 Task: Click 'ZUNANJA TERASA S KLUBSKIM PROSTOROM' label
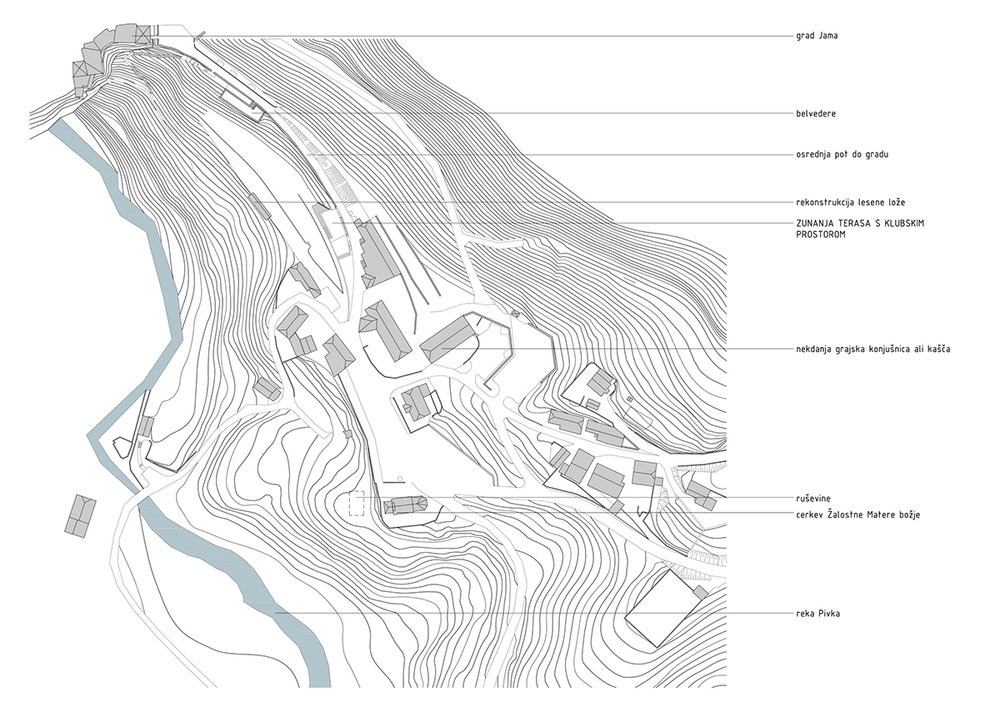pyautogui.click(x=859, y=229)
